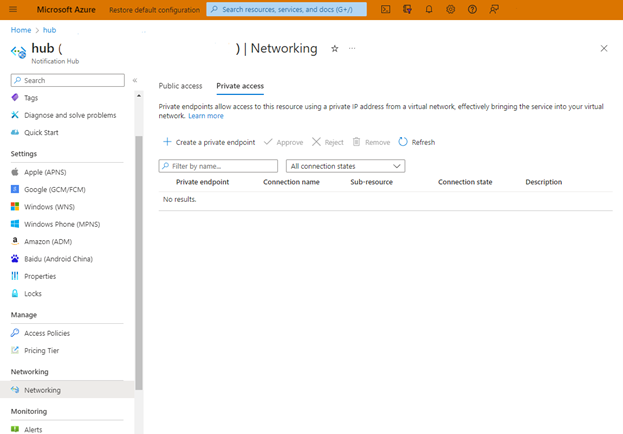Expand the All connection states dropdown
The width and height of the screenshot is (623, 434).
pyautogui.click(x=345, y=166)
